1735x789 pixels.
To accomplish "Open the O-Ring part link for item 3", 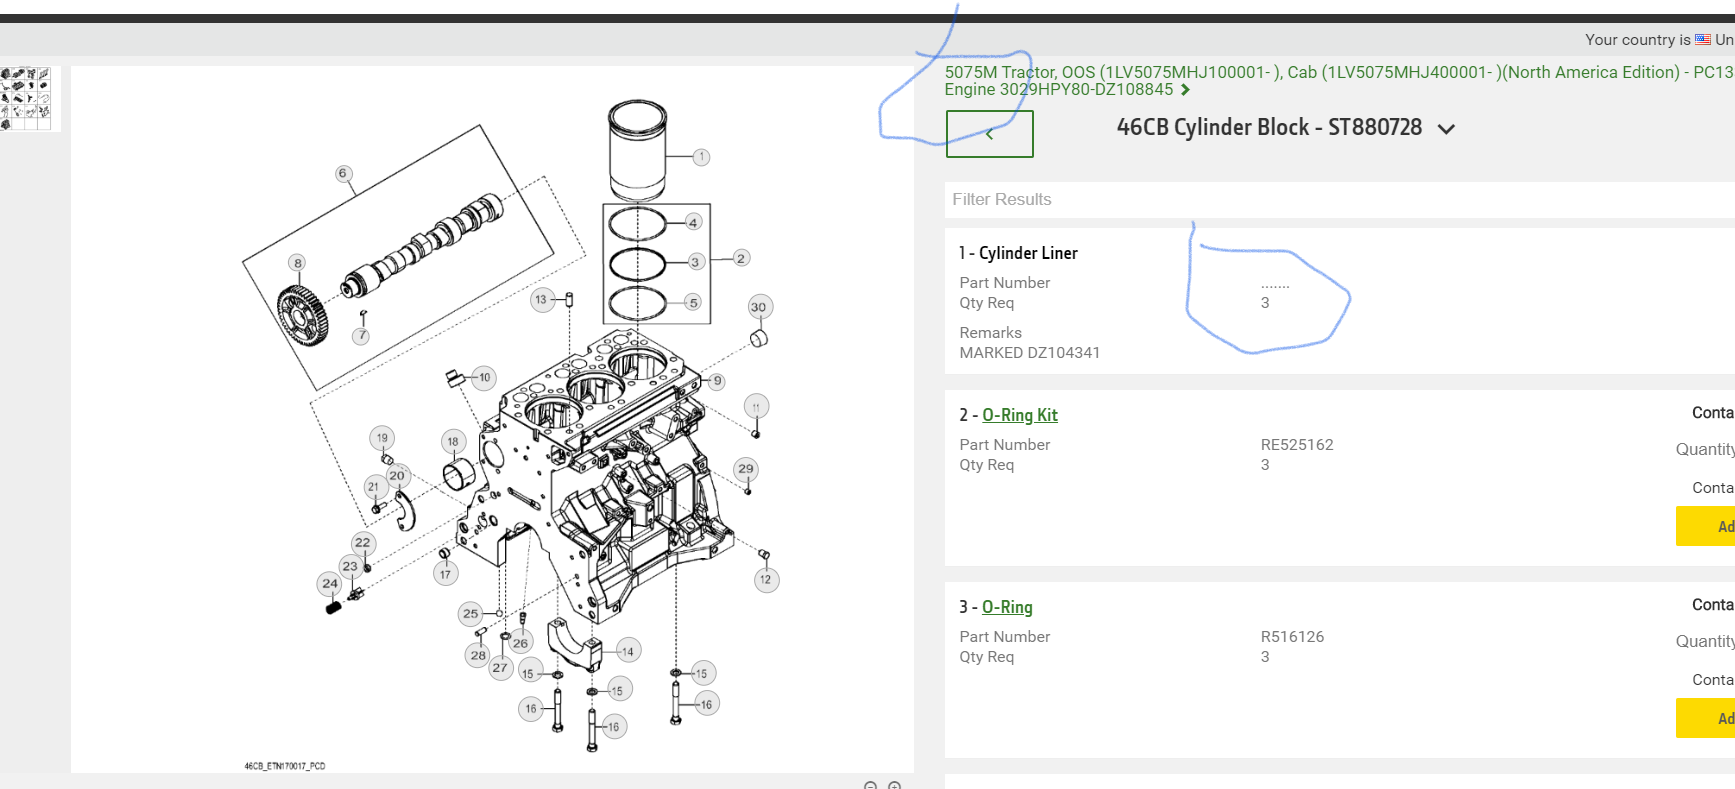I will (x=1007, y=607).
